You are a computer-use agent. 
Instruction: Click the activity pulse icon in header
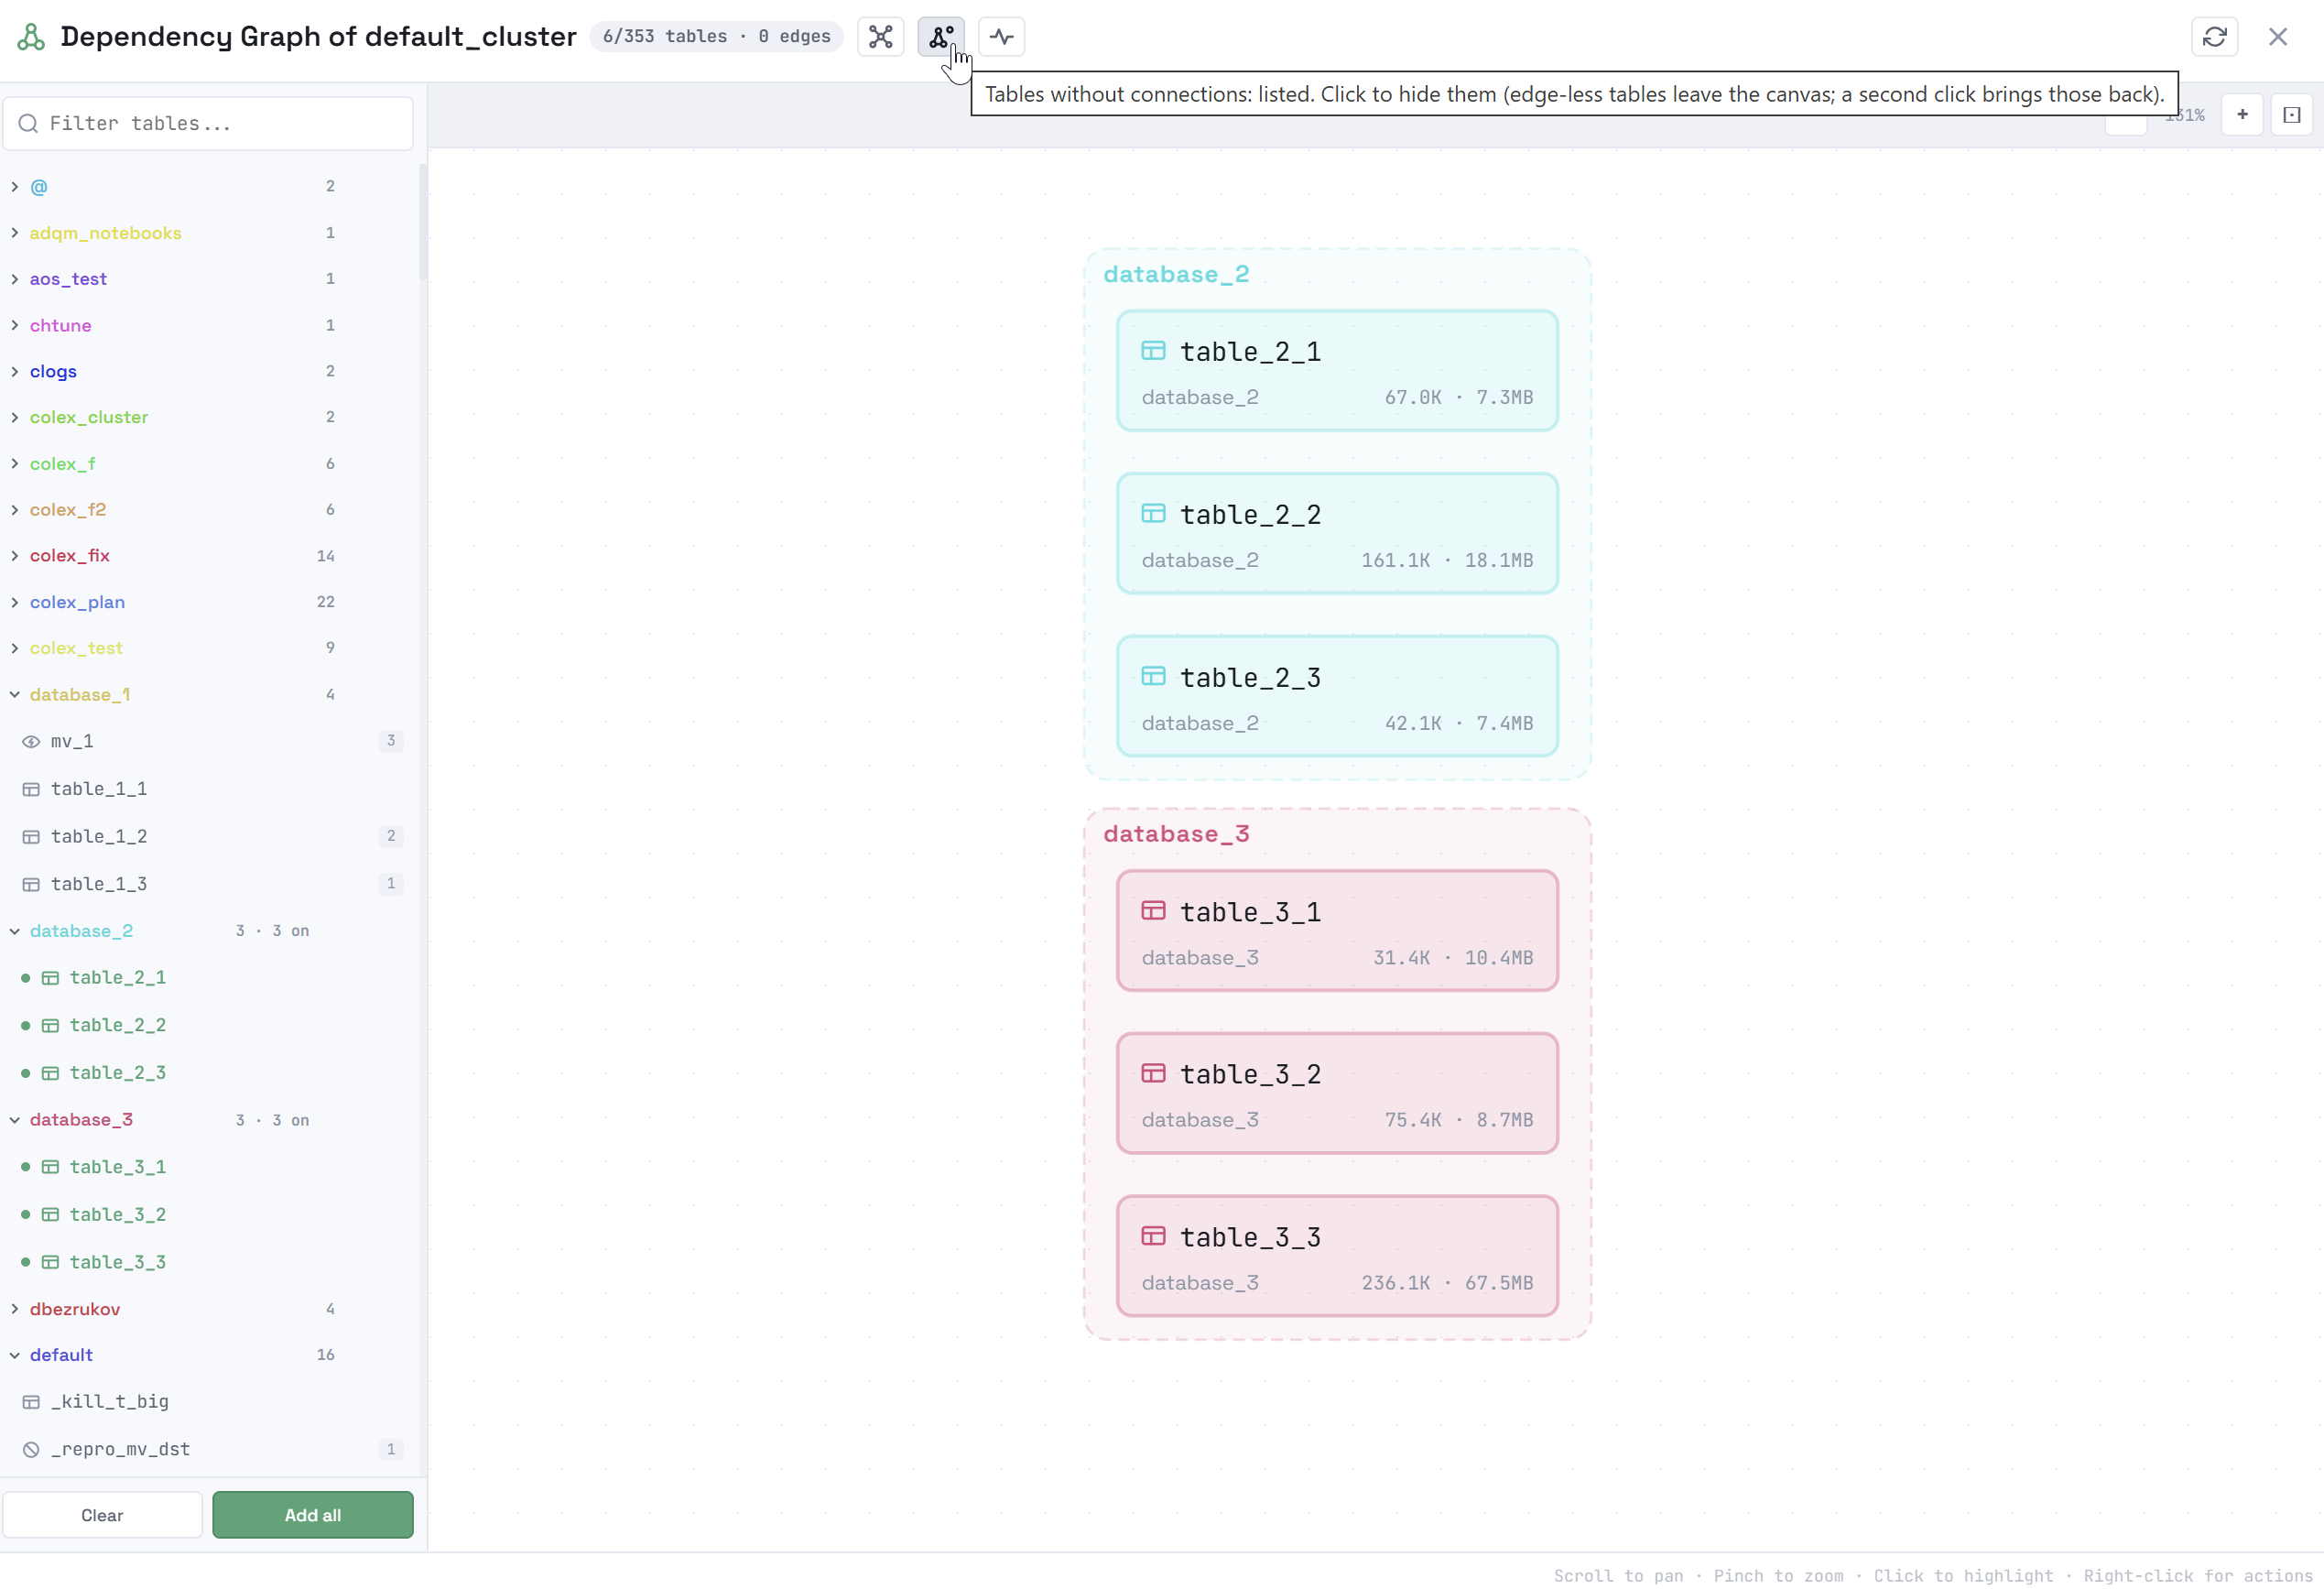pos(1001,37)
